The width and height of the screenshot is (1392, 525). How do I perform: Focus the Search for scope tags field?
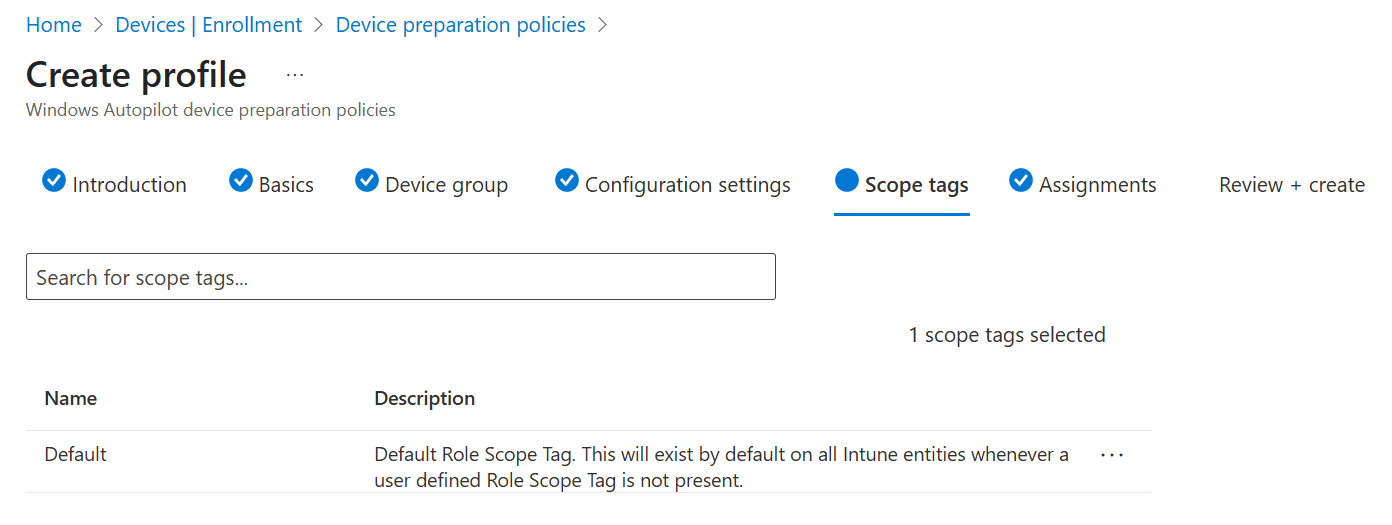(400, 277)
